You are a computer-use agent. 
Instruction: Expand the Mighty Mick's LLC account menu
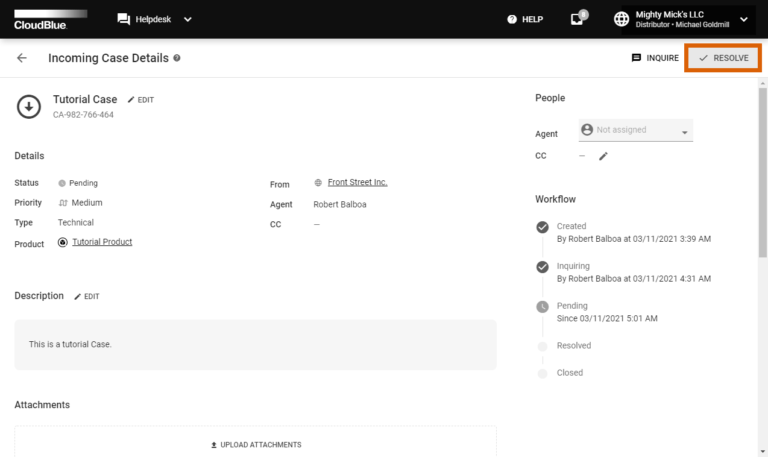coord(744,19)
